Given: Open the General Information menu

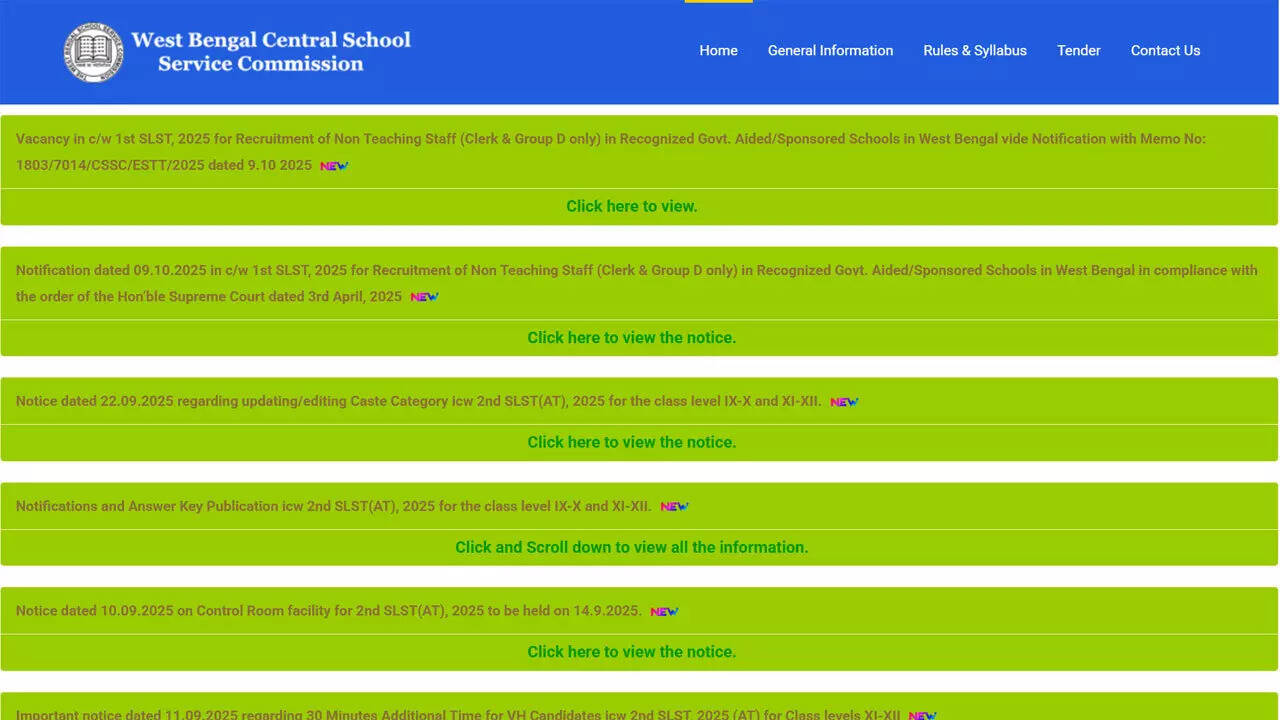Looking at the screenshot, I should coord(830,51).
